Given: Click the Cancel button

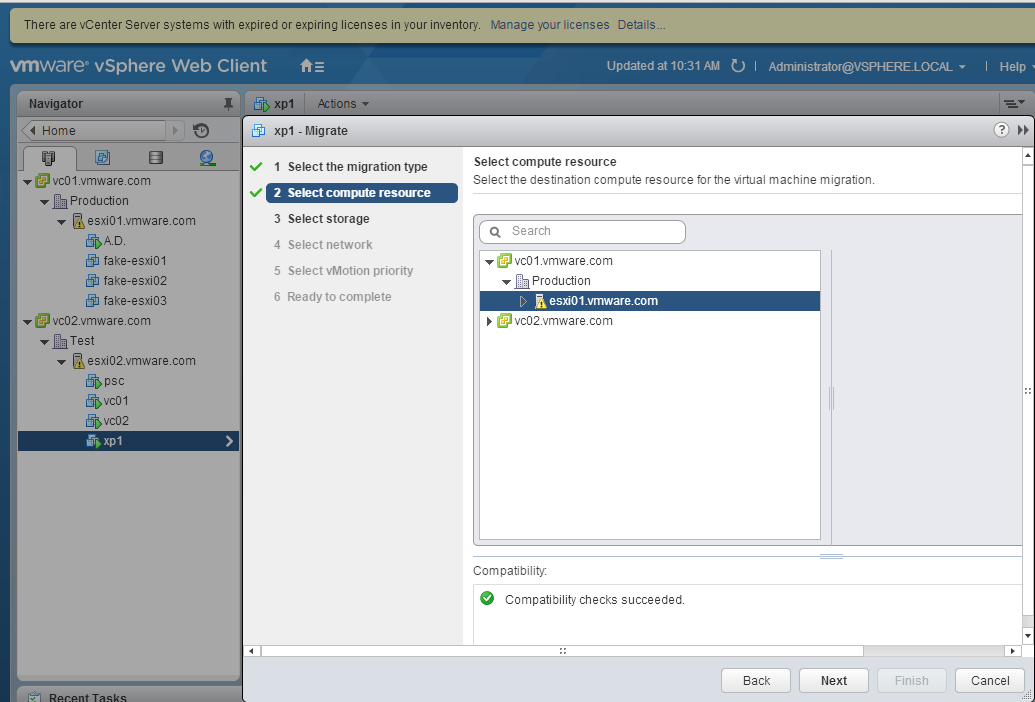Looking at the screenshot, I should pyautogui.click(x=989, y=680).
